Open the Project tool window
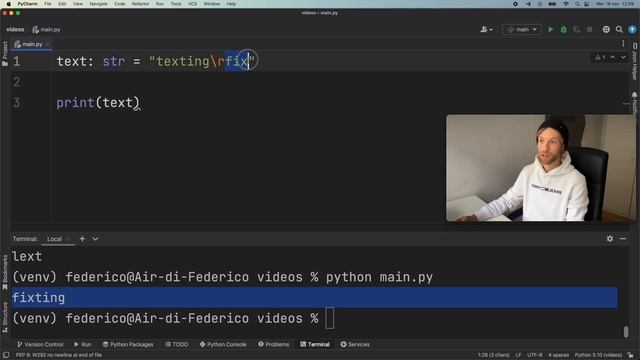 [x=5, y=54]
